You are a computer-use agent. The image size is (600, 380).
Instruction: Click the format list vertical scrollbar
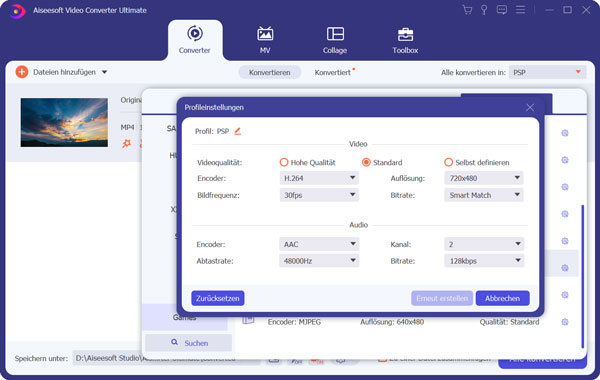click(582, 276)
